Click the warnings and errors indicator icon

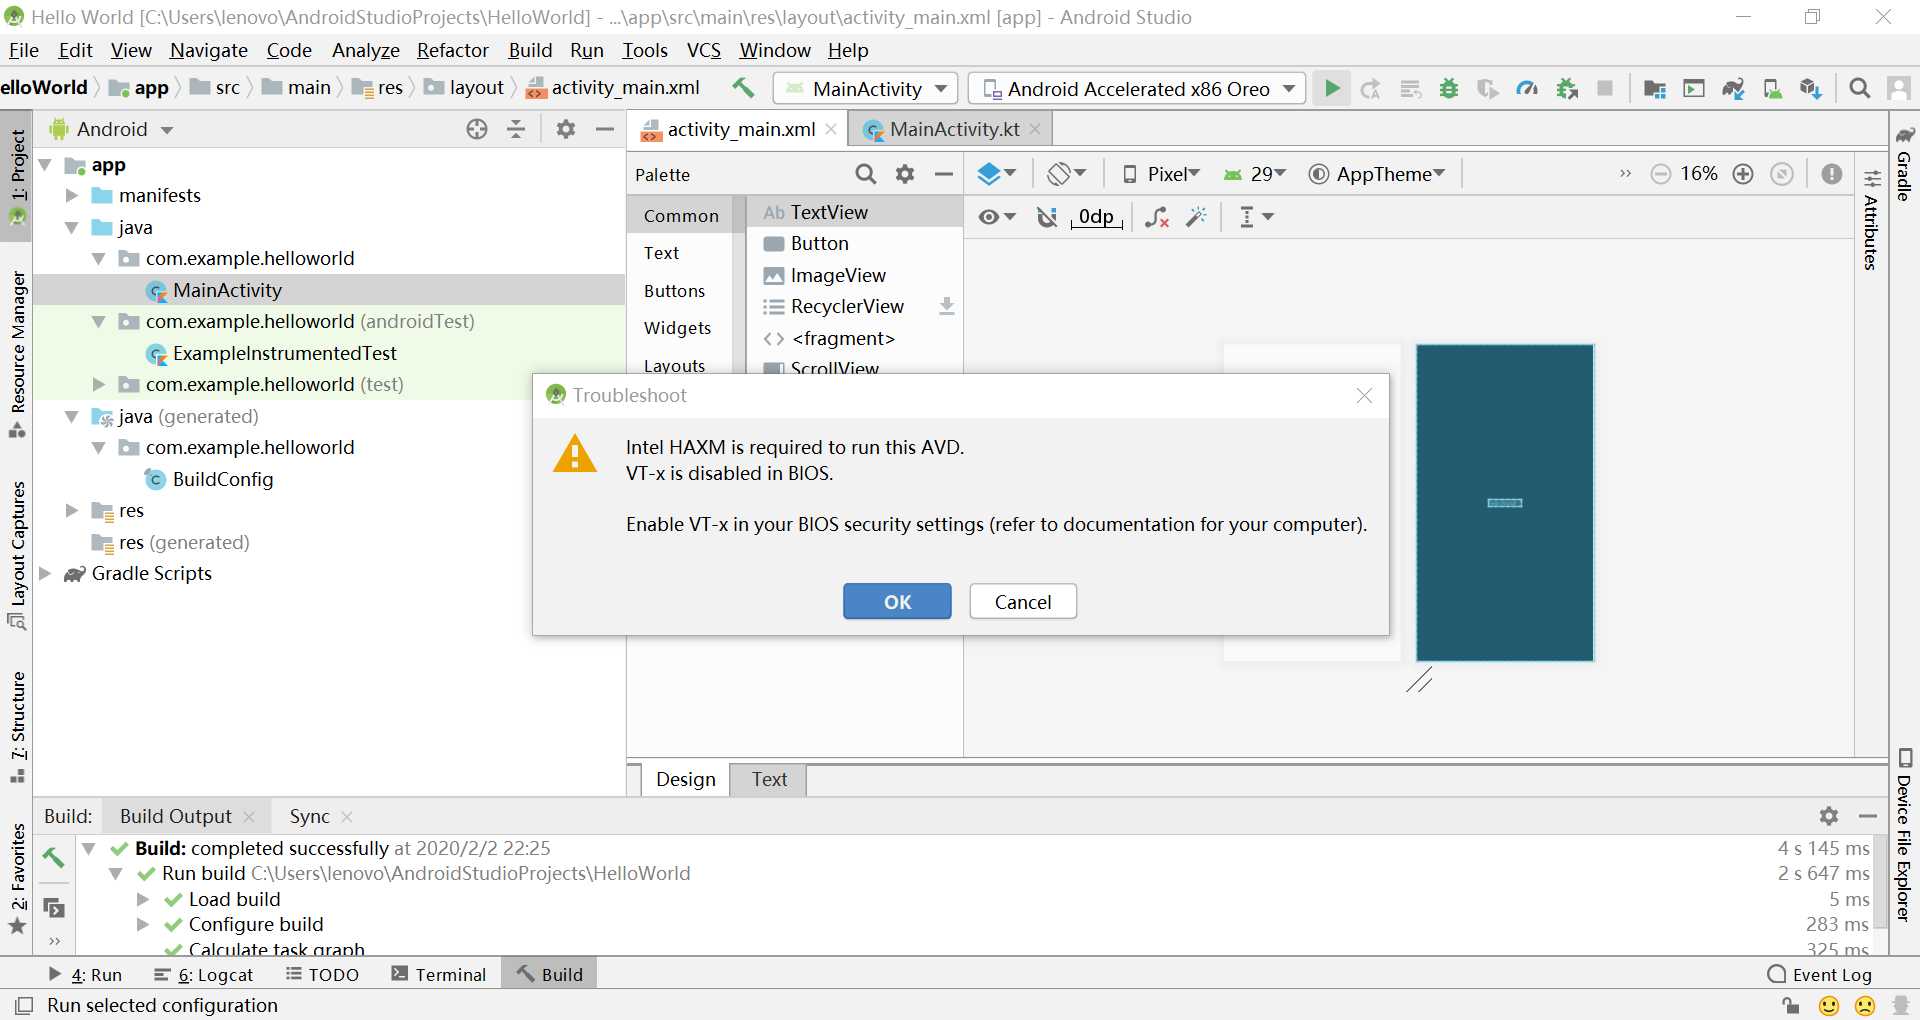click(x=1832, y=174)
